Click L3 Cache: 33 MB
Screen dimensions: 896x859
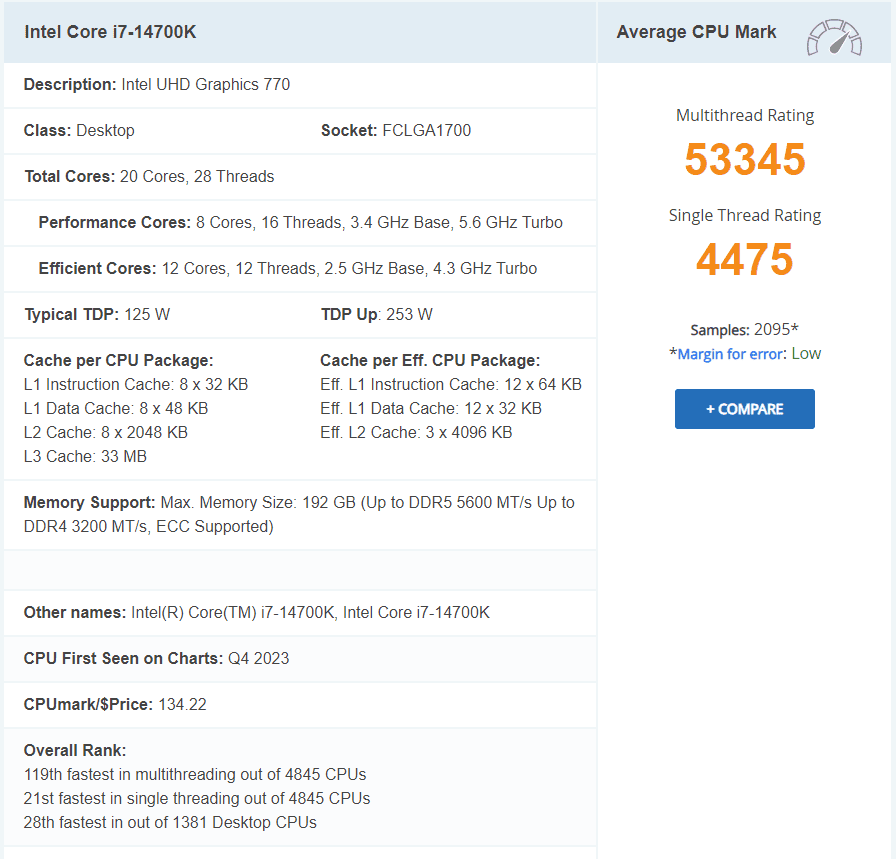pos(85,457)
